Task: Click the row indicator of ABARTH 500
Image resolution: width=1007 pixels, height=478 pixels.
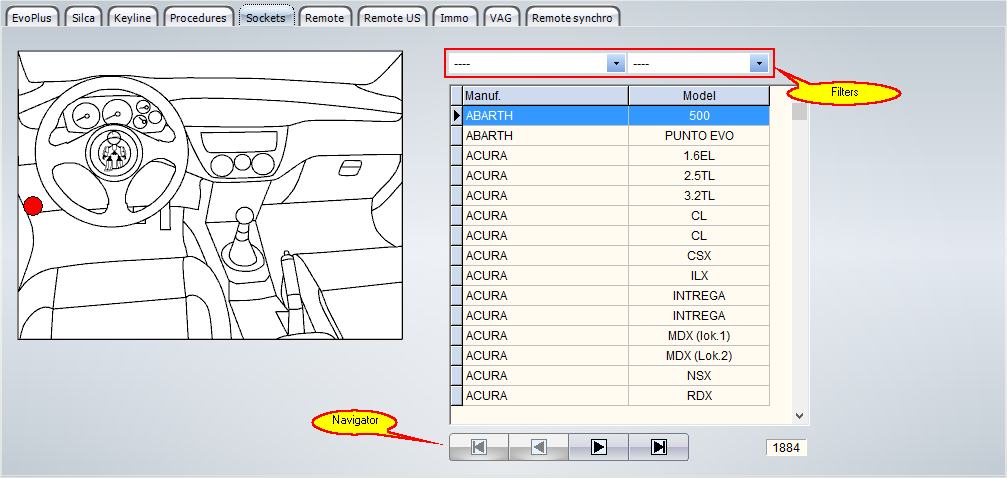Action: point(456,116)
